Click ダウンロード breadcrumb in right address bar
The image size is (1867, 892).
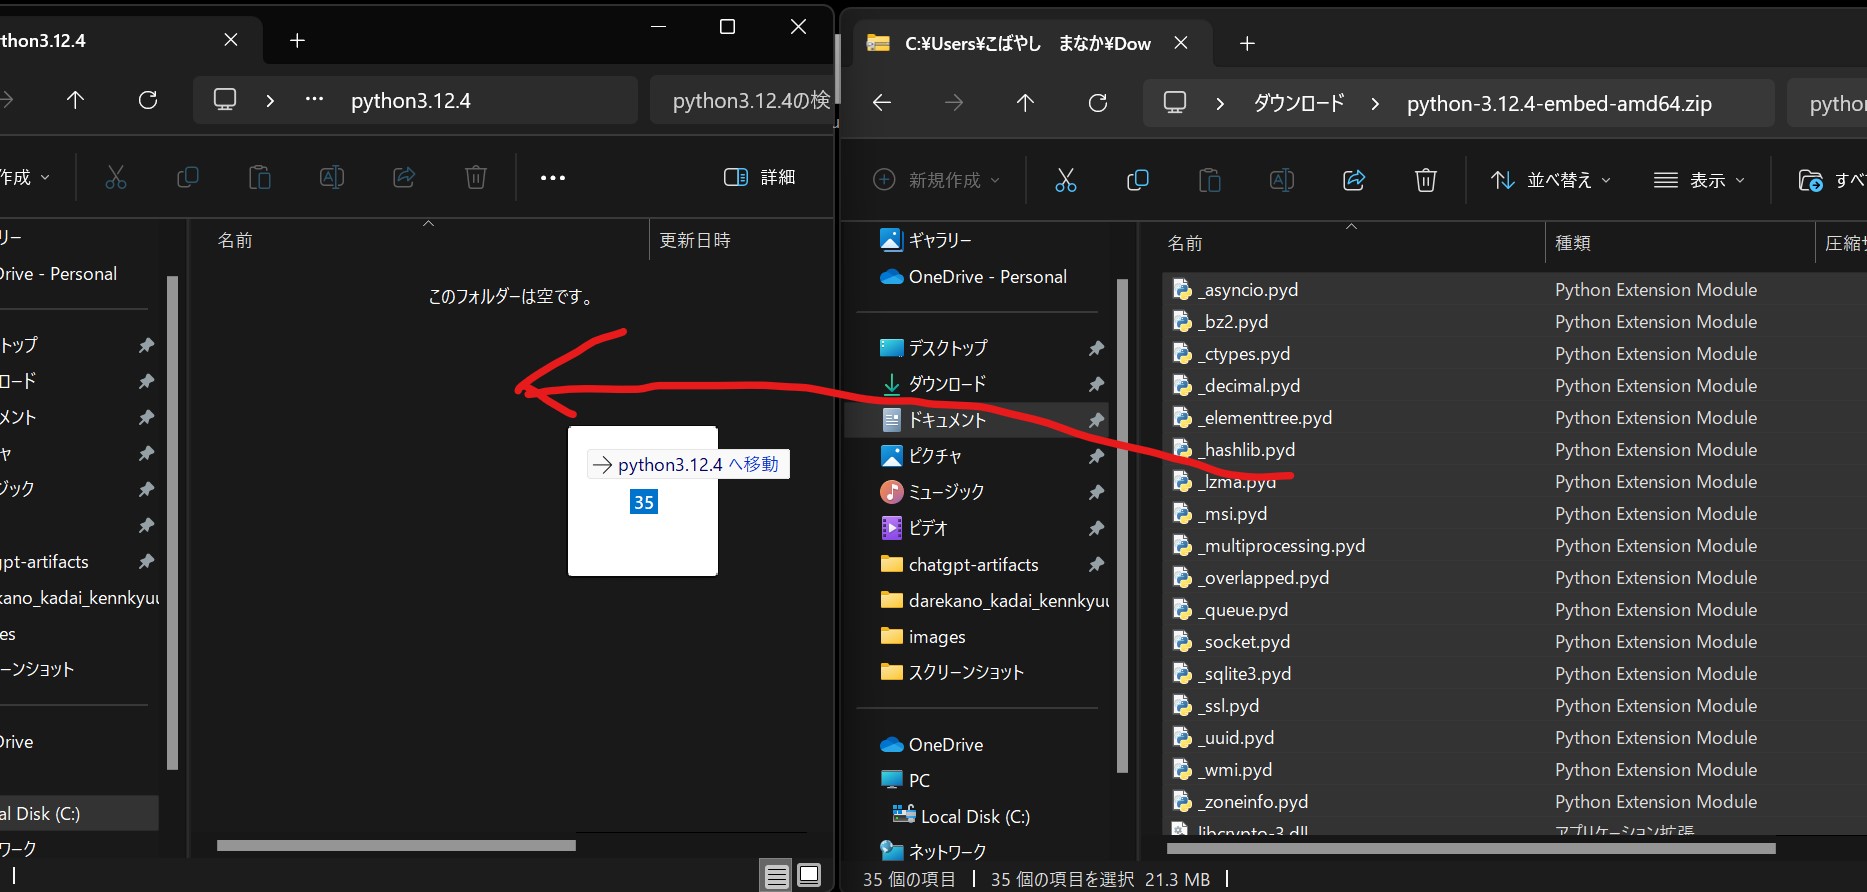tap(1299, 103)
